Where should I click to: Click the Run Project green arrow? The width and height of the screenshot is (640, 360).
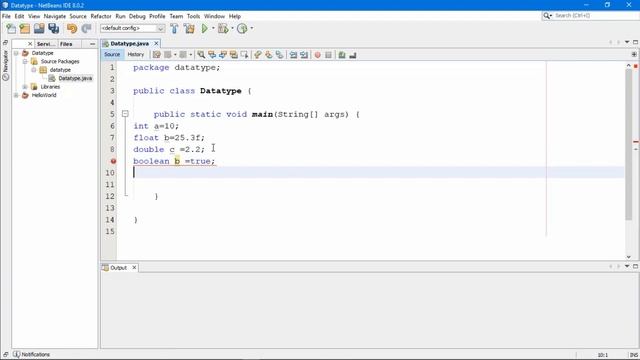[x=204, y=28]
